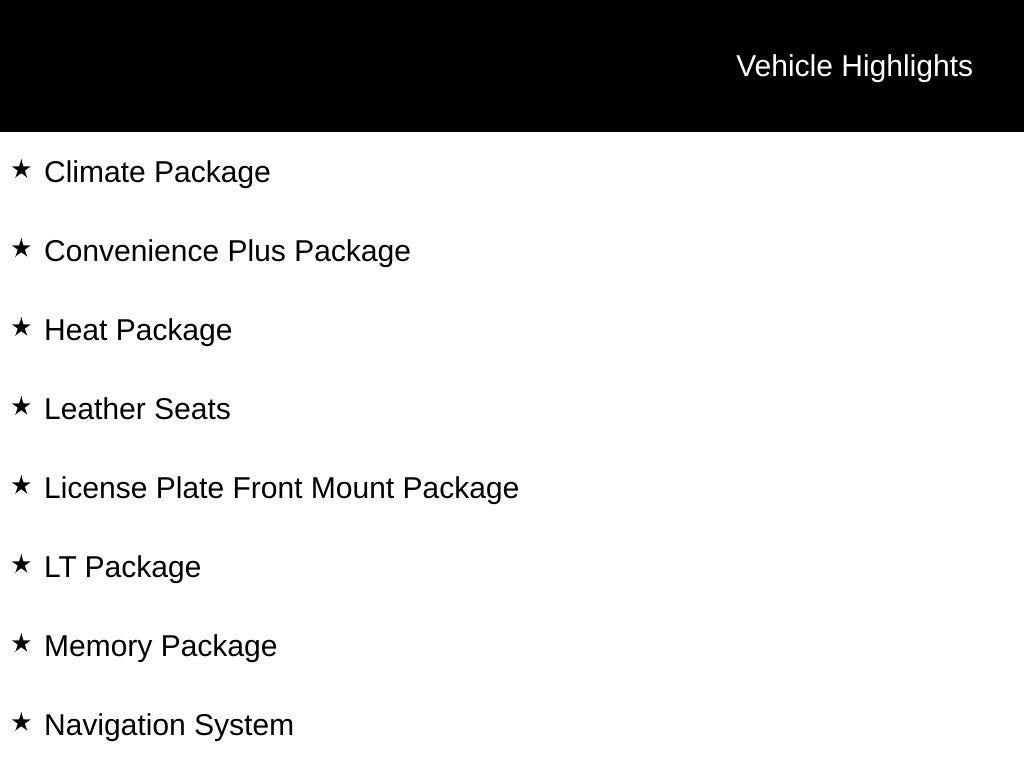Viewport: 1024px width, 768px height.
Task: Click the word Plus in Convenience Plus Package
Action: click(257, 251)
